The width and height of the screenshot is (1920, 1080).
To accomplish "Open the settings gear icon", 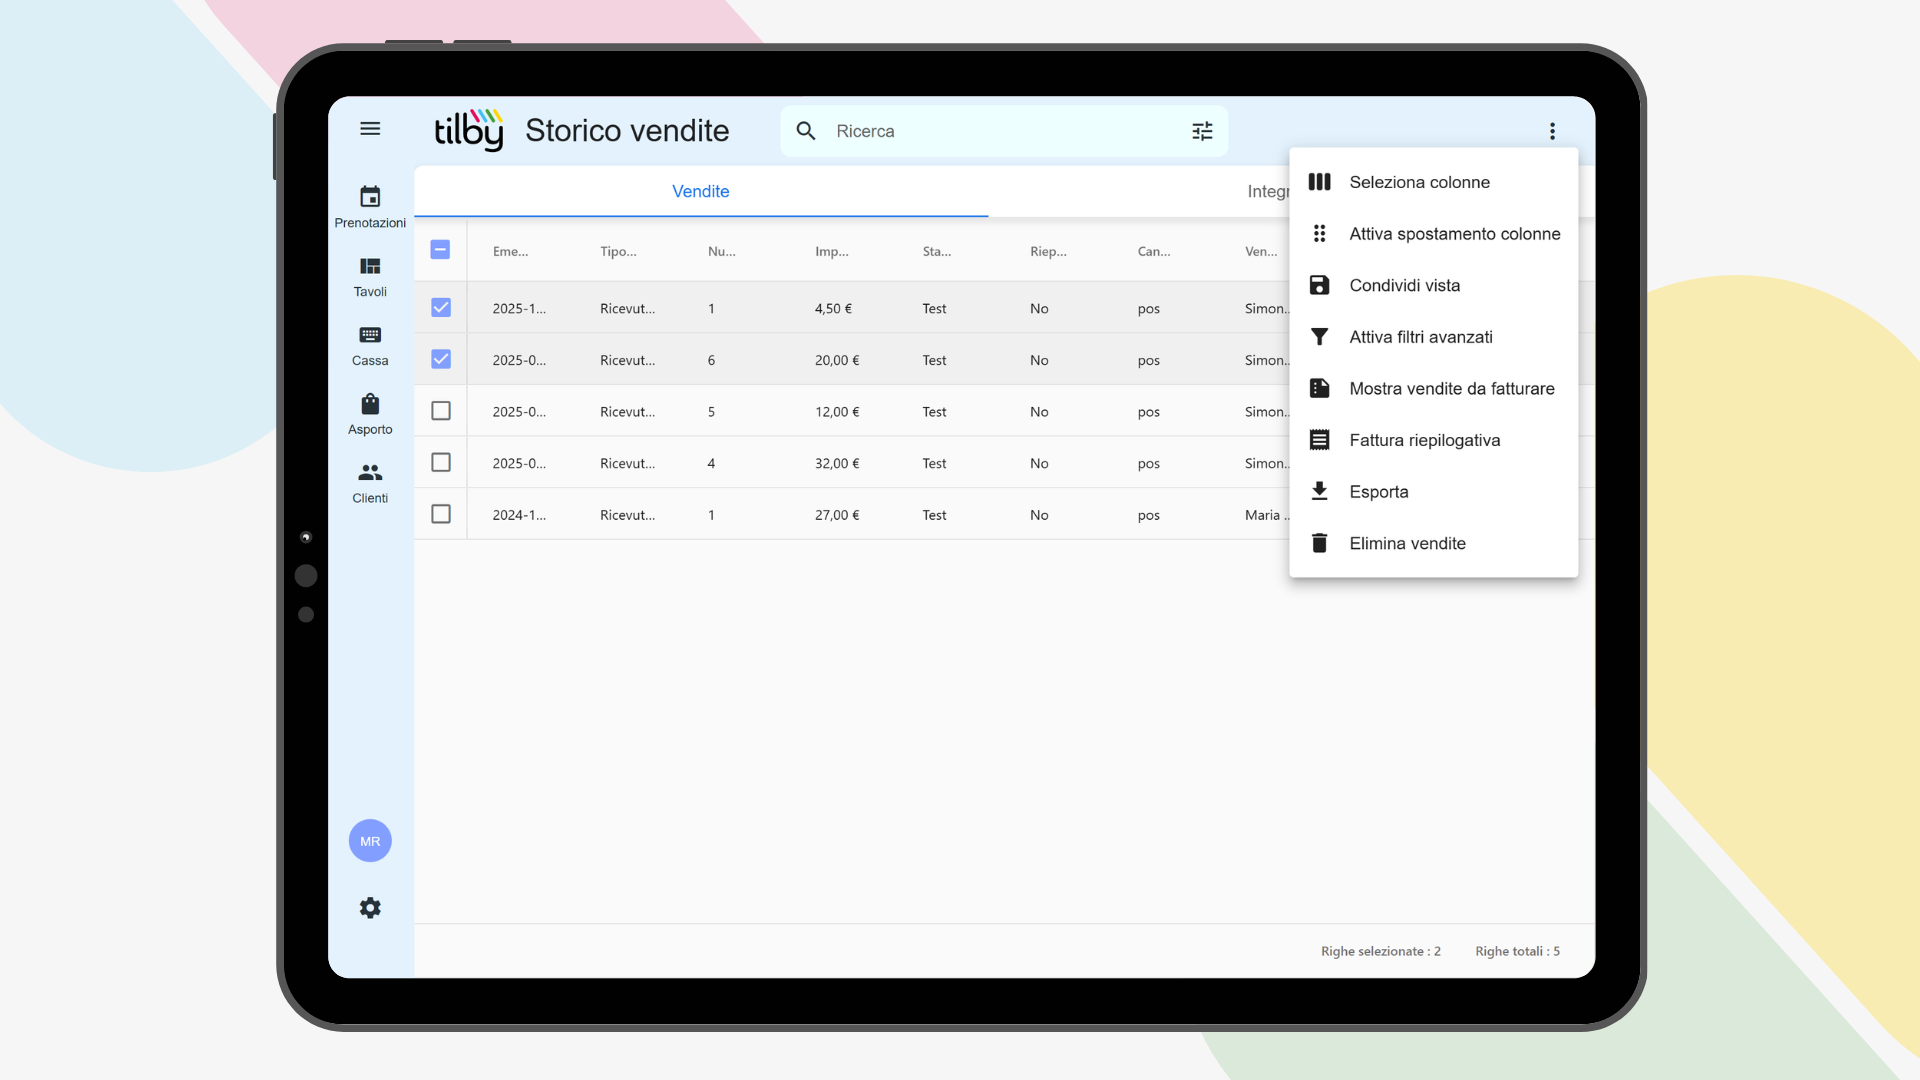I will pos(370,908).
